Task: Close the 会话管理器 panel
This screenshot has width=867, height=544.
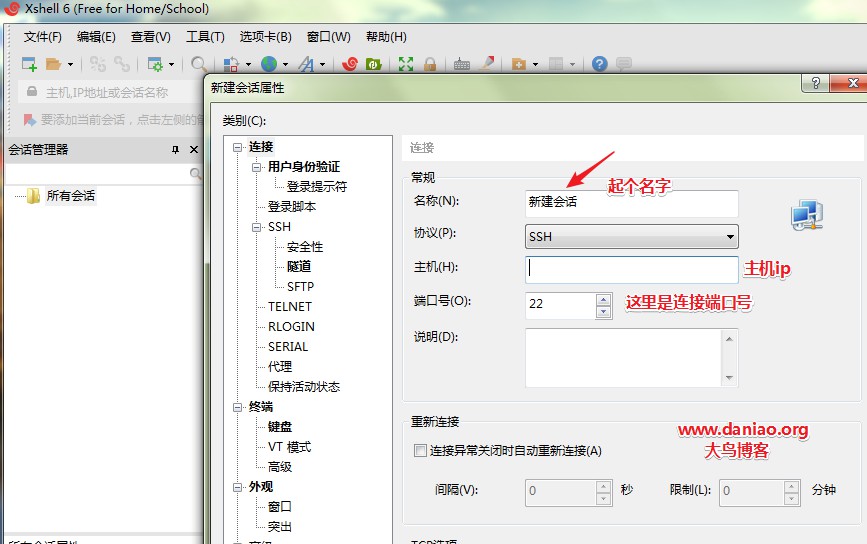Action: 194,149
